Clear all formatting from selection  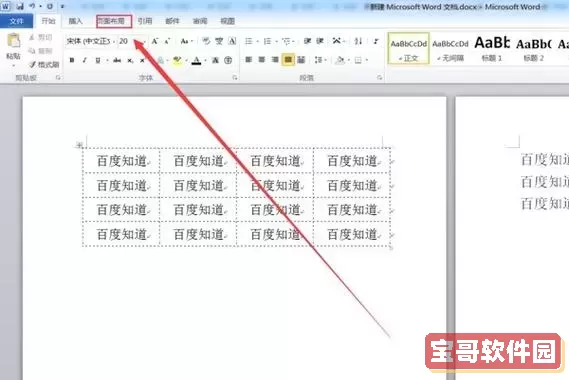coord(206,41)
